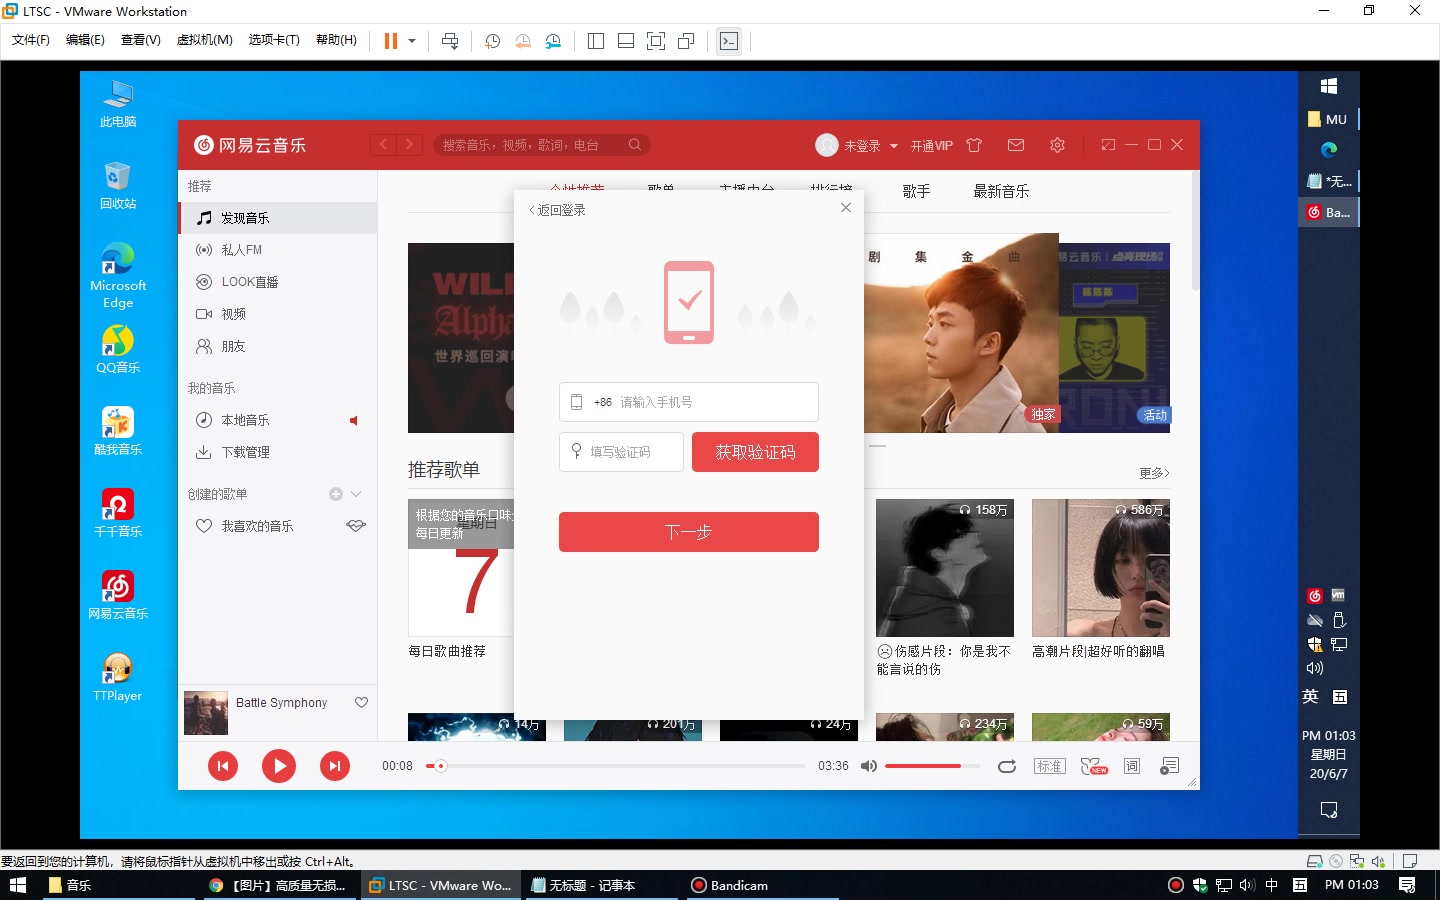The width and height of the screenshot is (1440, 900).
Task: Open 朋友 in sidebar
Action: point(278,346)
